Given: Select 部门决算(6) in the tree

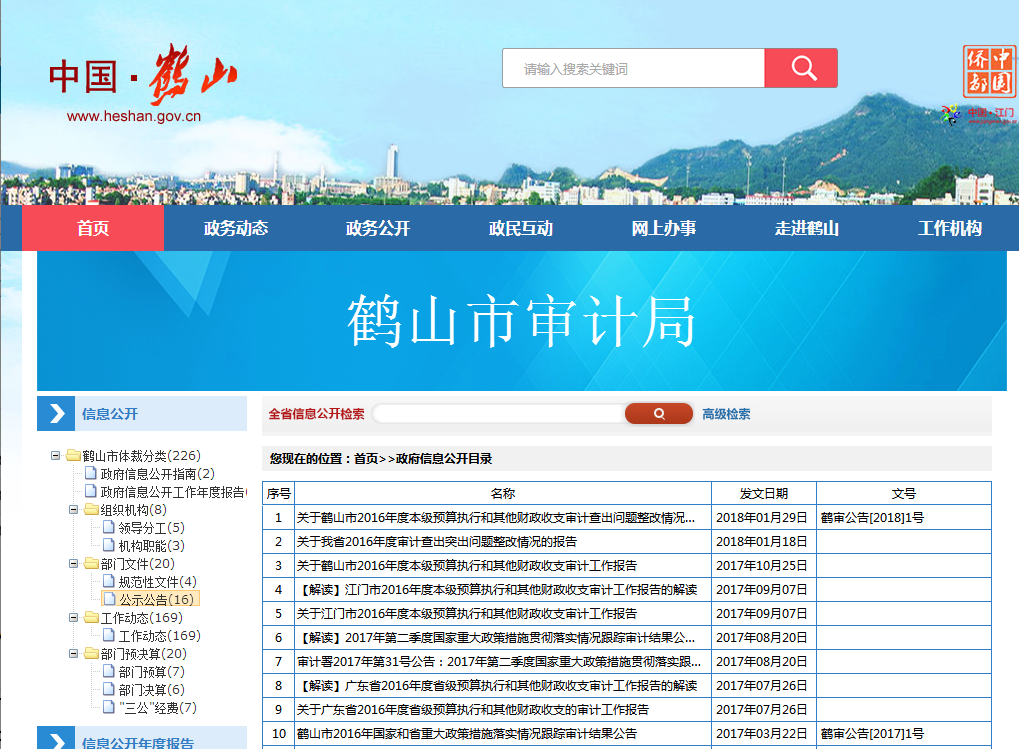Looking at the screenshot, I should tap(151, 690).
